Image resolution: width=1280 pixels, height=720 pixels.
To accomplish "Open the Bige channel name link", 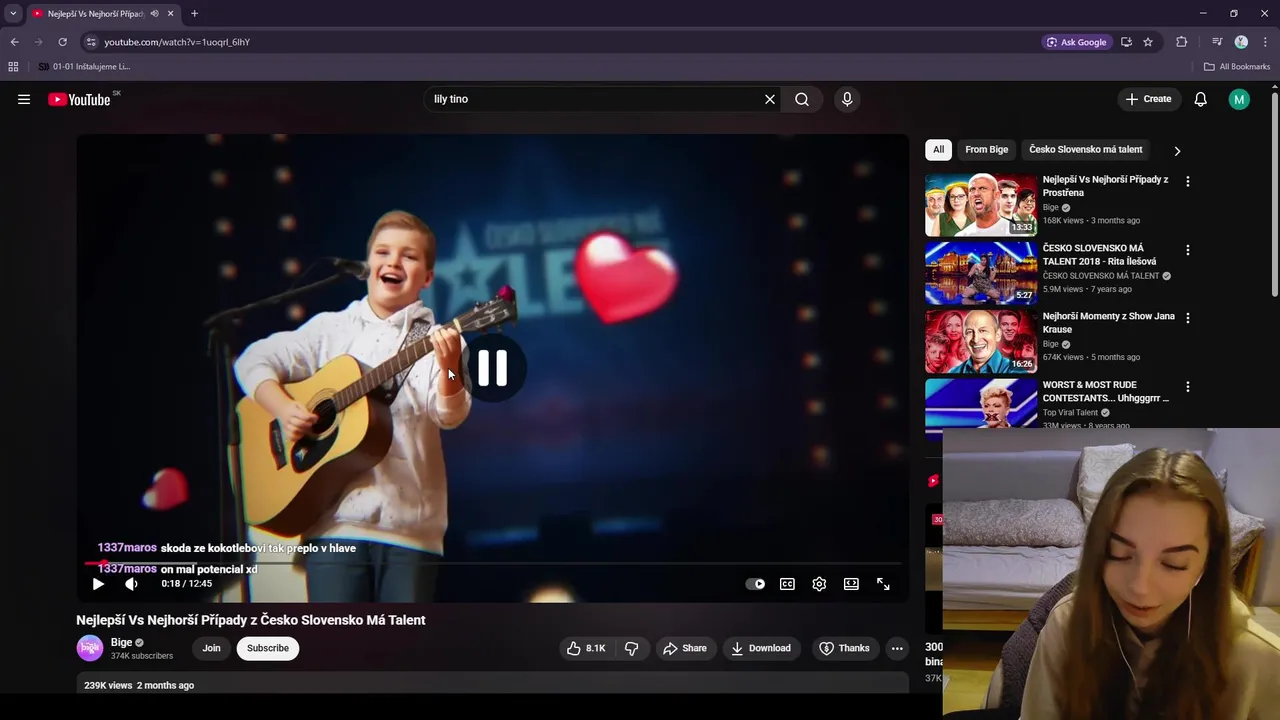I will tap(121, 642).
